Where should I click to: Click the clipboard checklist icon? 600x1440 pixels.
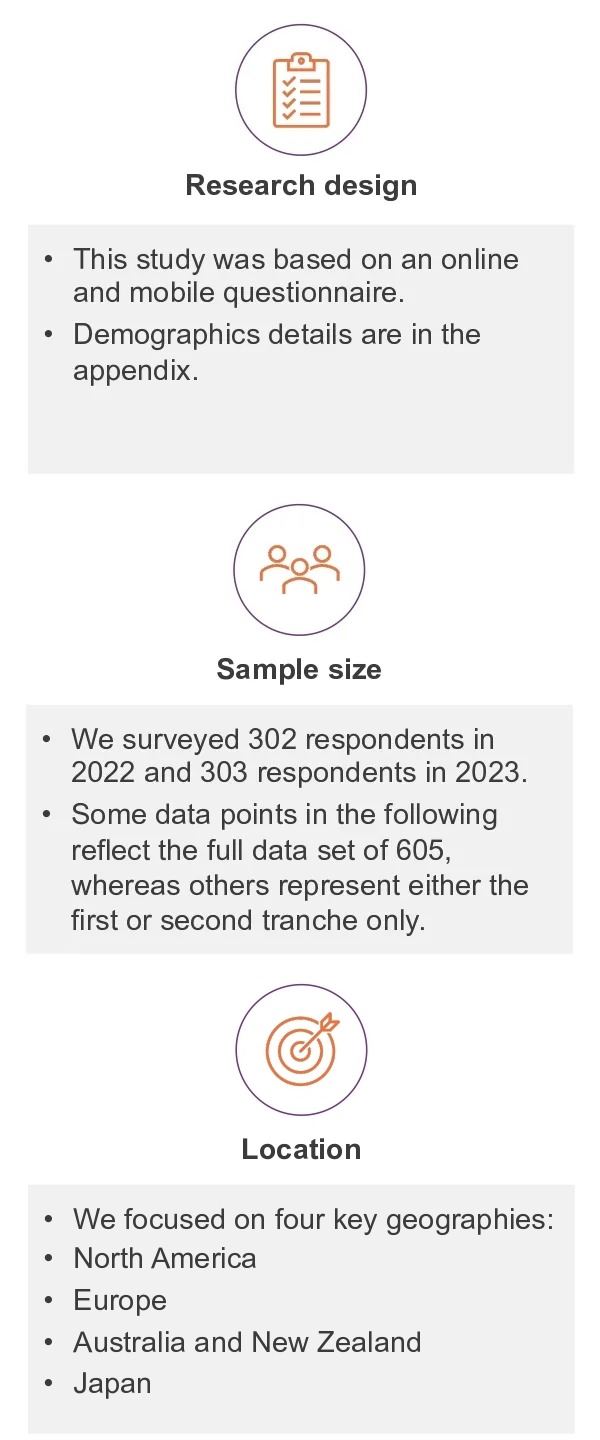tap(301, 90)
